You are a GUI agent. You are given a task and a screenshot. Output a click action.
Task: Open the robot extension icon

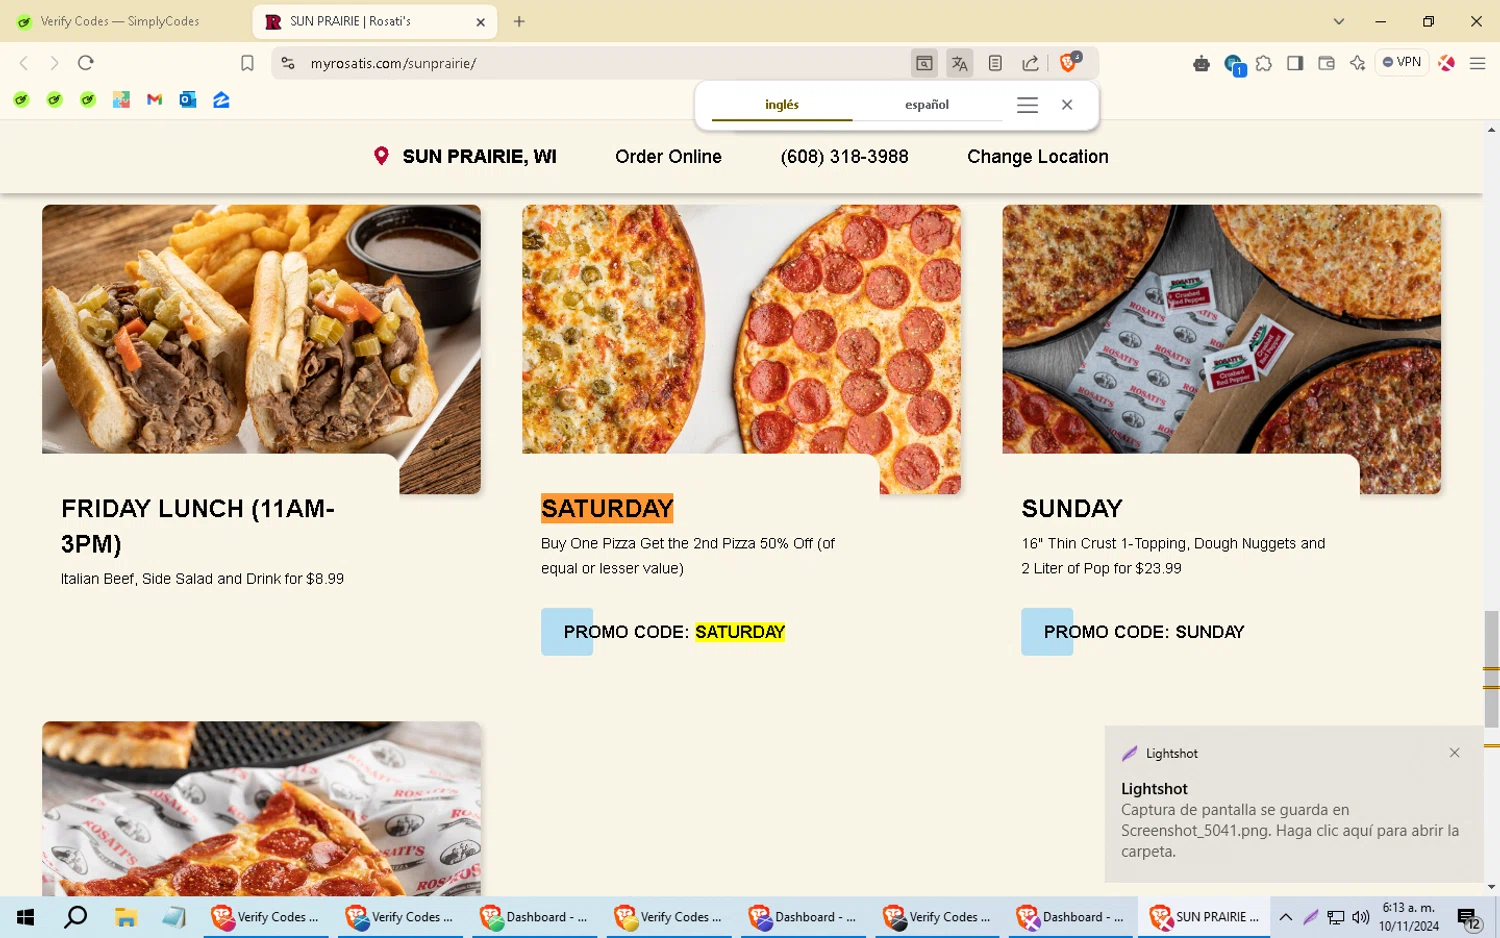coord(1201,64)
